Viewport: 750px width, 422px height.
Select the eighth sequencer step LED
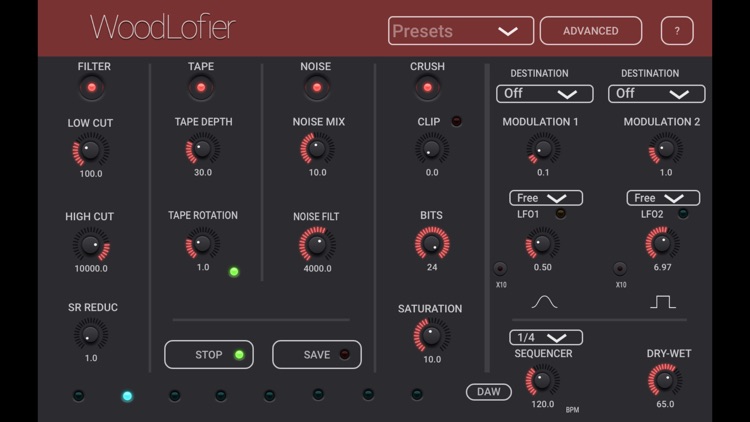point(417,394)
